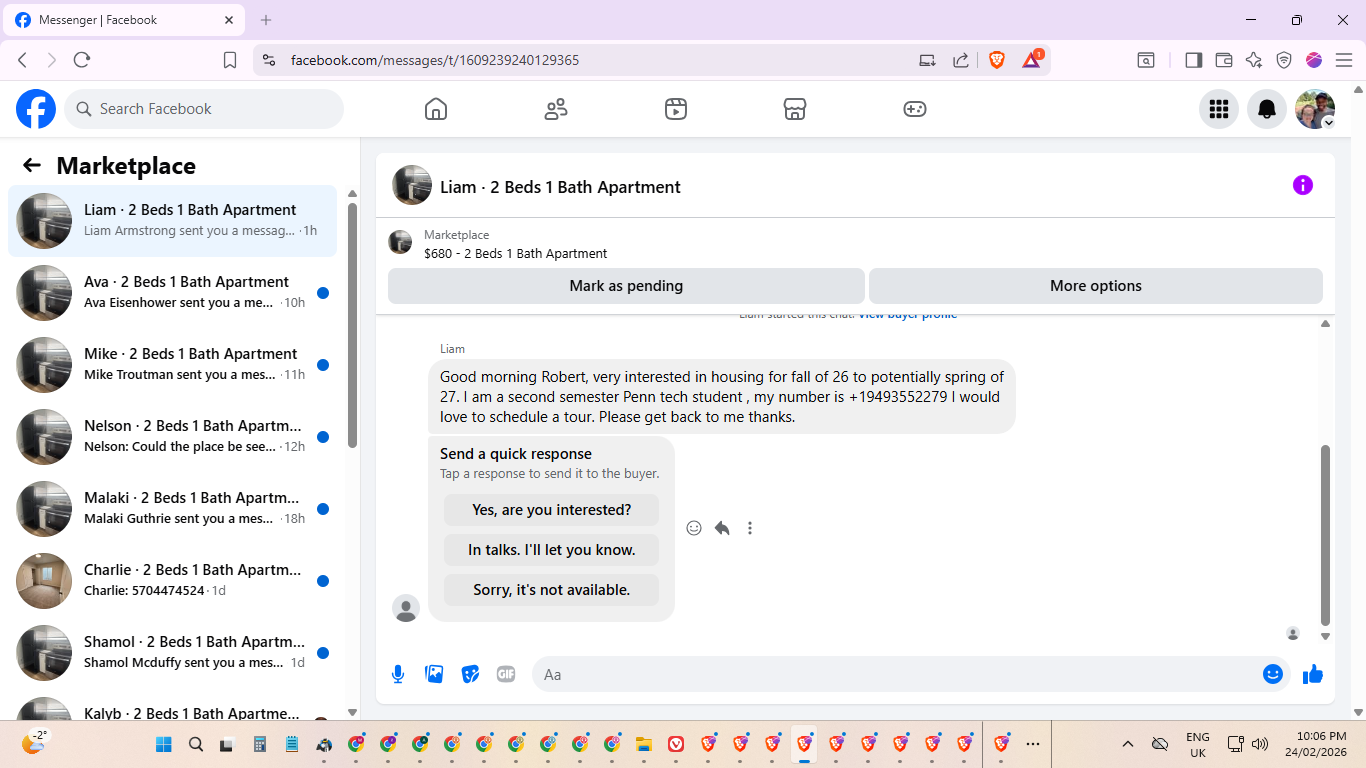Click Liam's avatar in chat header
1366x768 pixels.
412,185
